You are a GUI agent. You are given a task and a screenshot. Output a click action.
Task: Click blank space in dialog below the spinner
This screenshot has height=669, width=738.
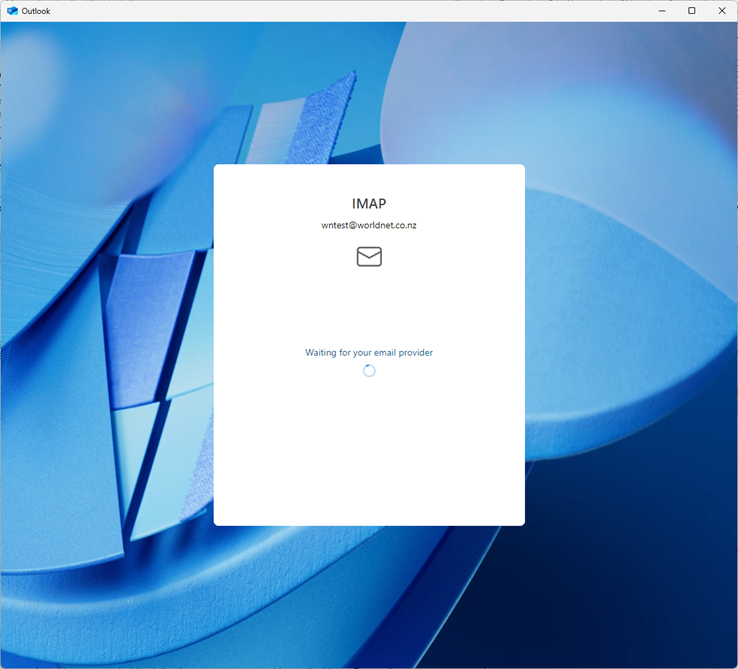[369, 450]
